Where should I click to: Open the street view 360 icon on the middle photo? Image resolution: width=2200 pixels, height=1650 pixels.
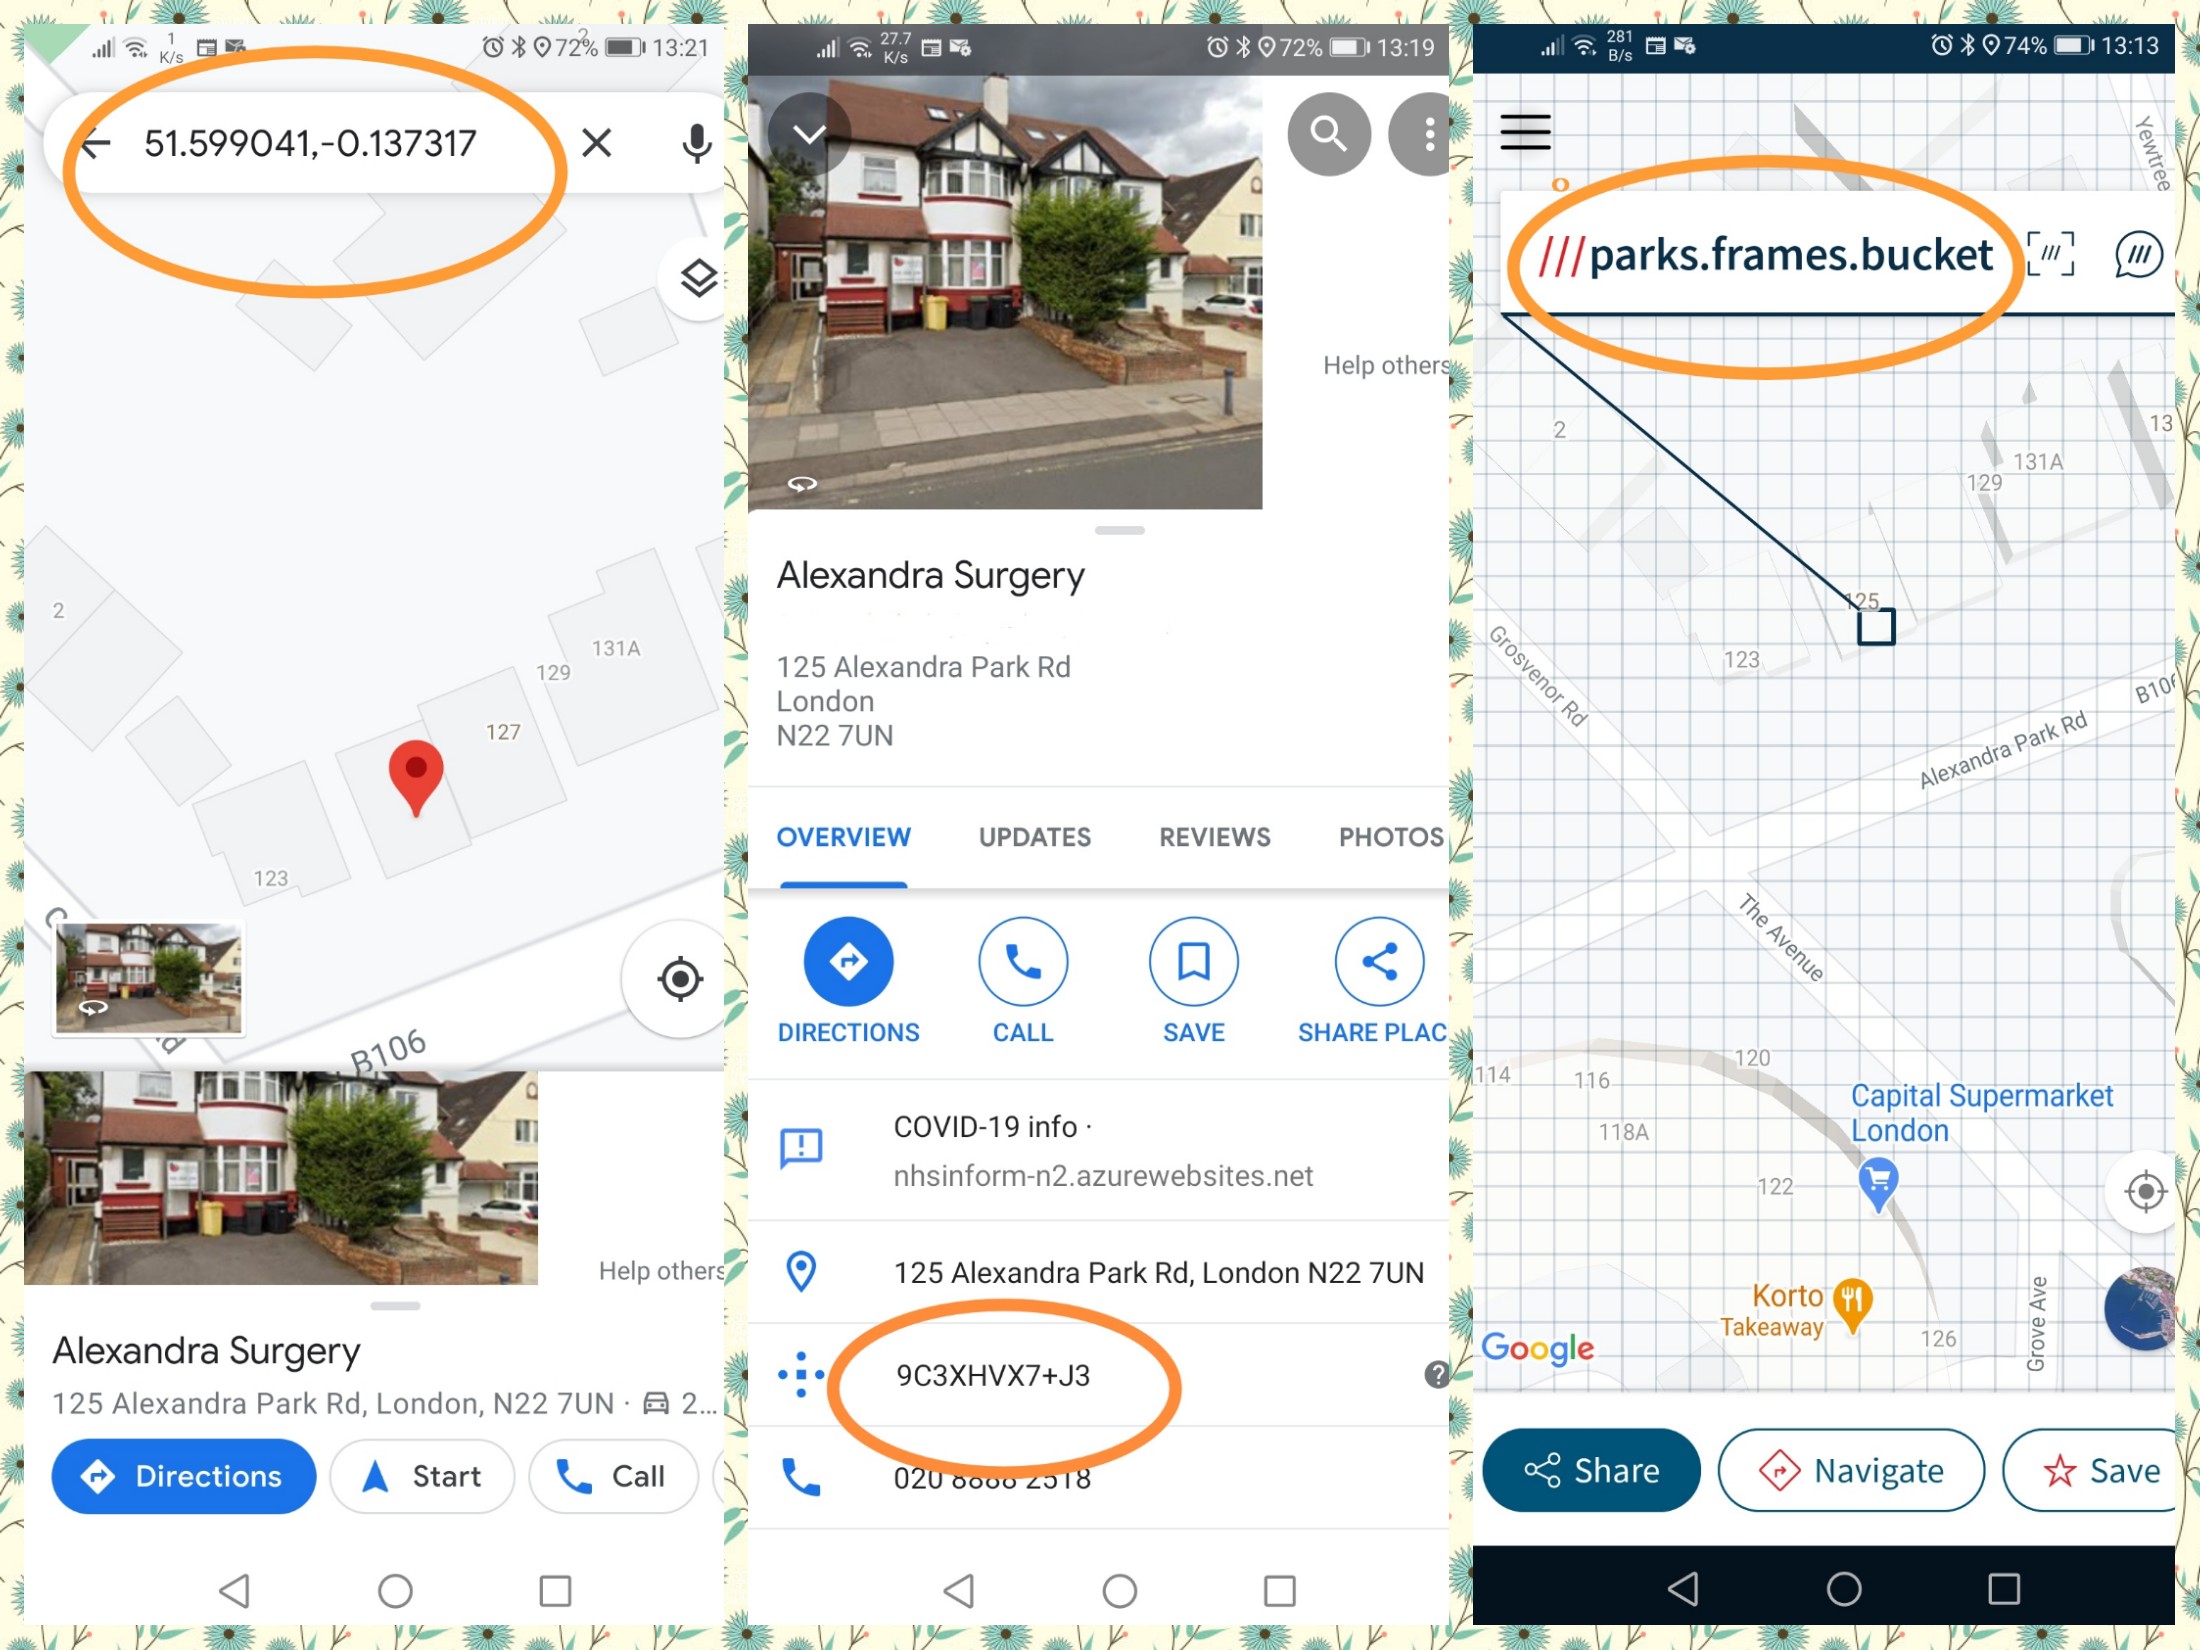[x=802, y=484]
